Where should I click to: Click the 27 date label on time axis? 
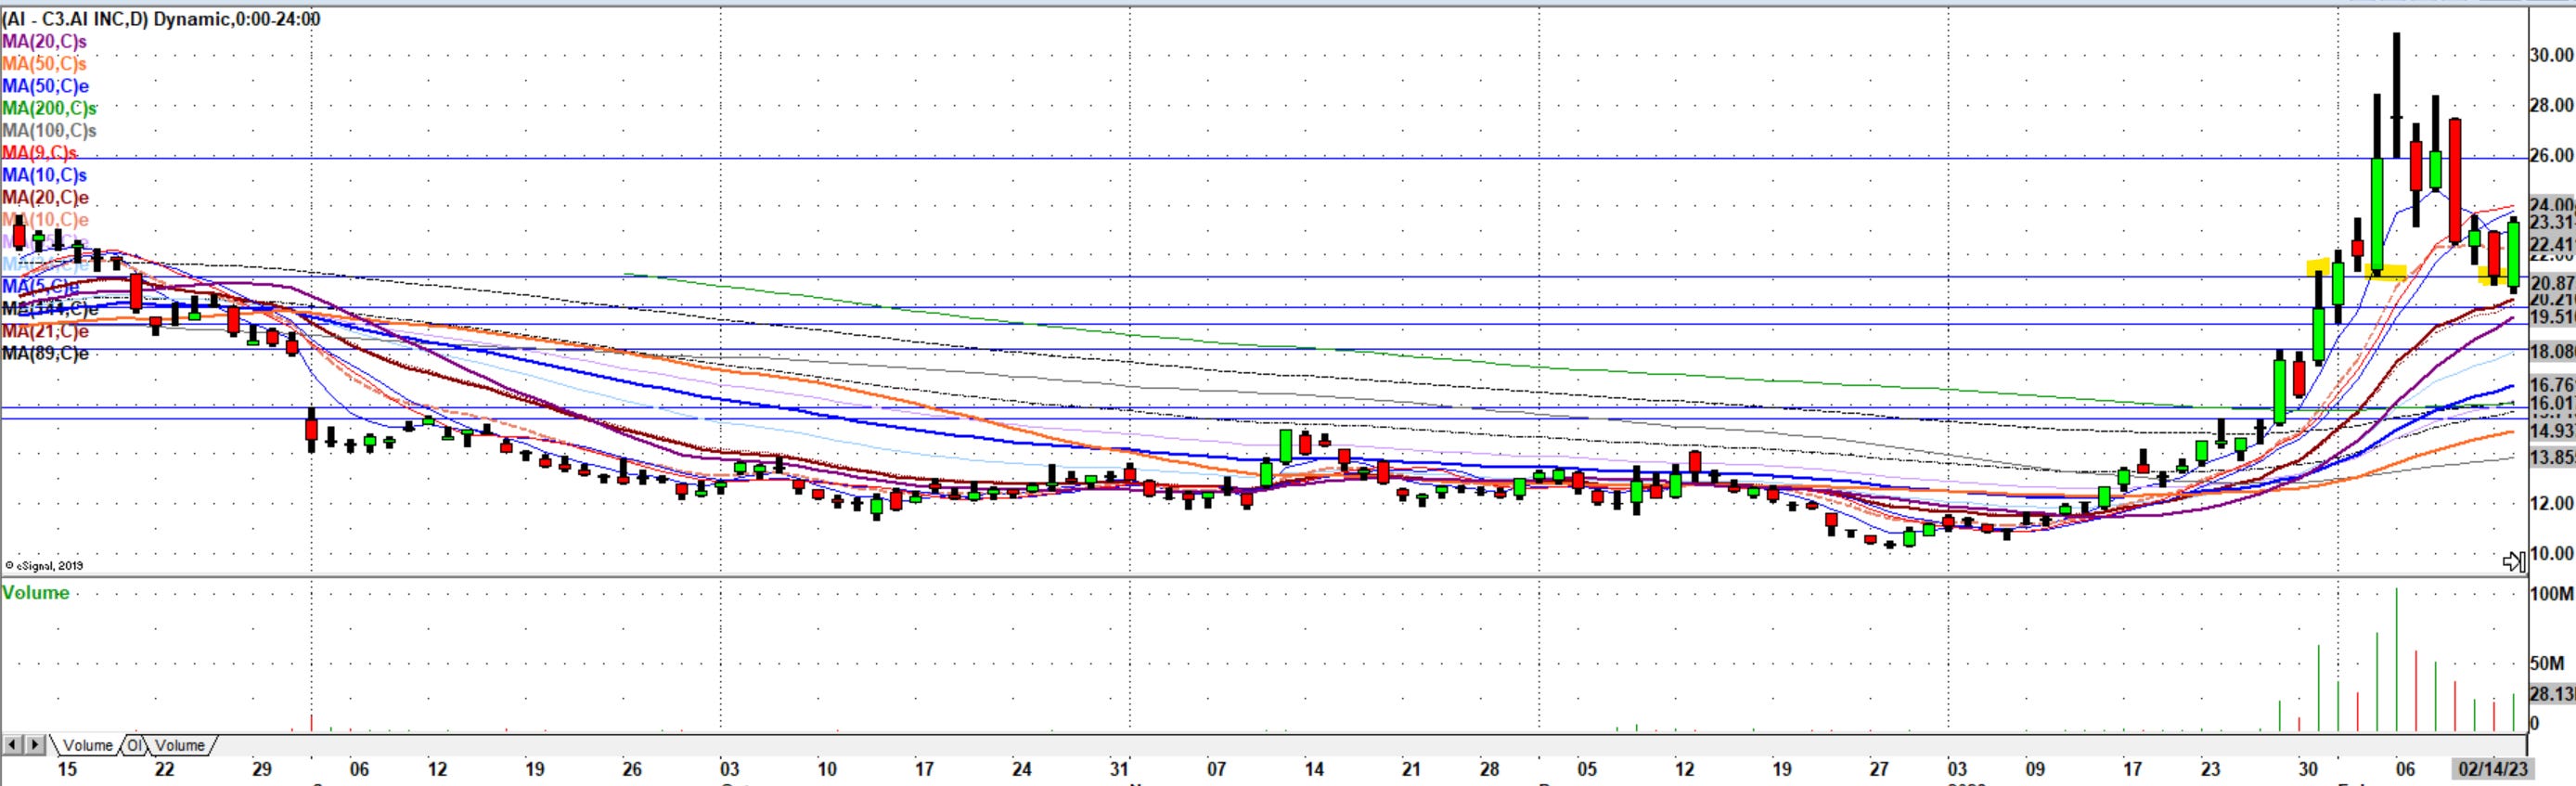click(x=1879, y=769)
